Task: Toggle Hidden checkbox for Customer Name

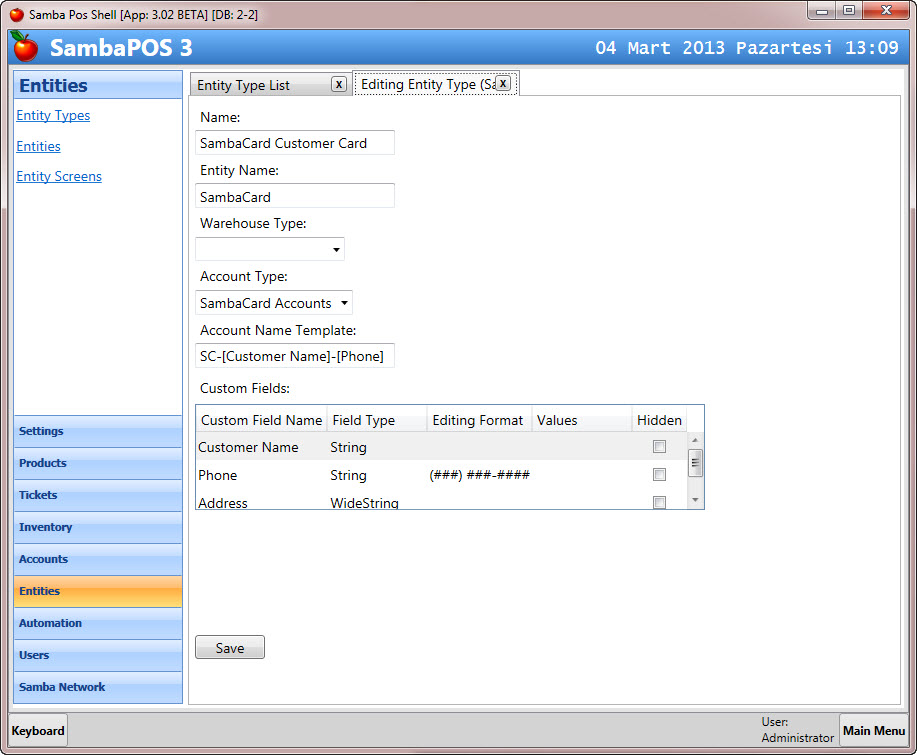Action: coord(659,447)
